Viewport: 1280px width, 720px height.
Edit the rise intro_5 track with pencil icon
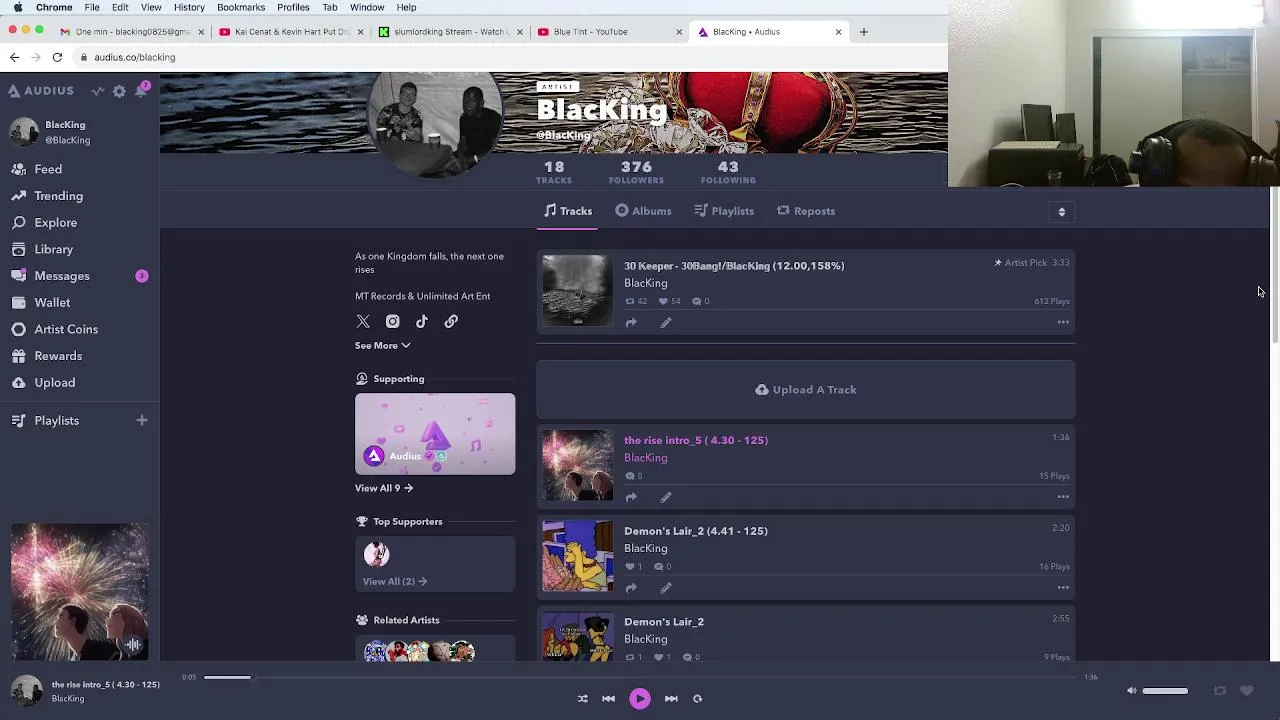point(666,497)
